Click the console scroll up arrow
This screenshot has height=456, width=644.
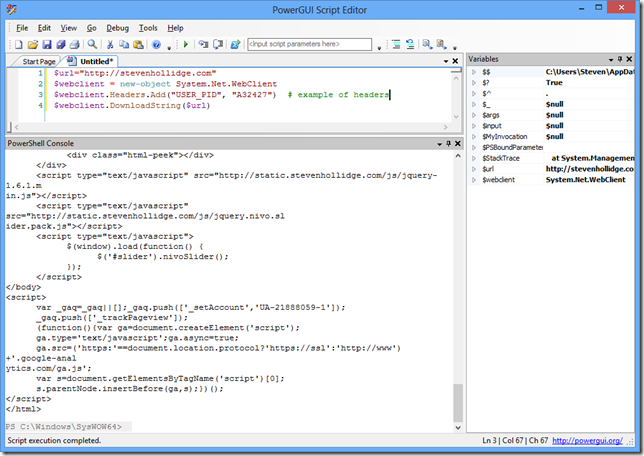458,156
